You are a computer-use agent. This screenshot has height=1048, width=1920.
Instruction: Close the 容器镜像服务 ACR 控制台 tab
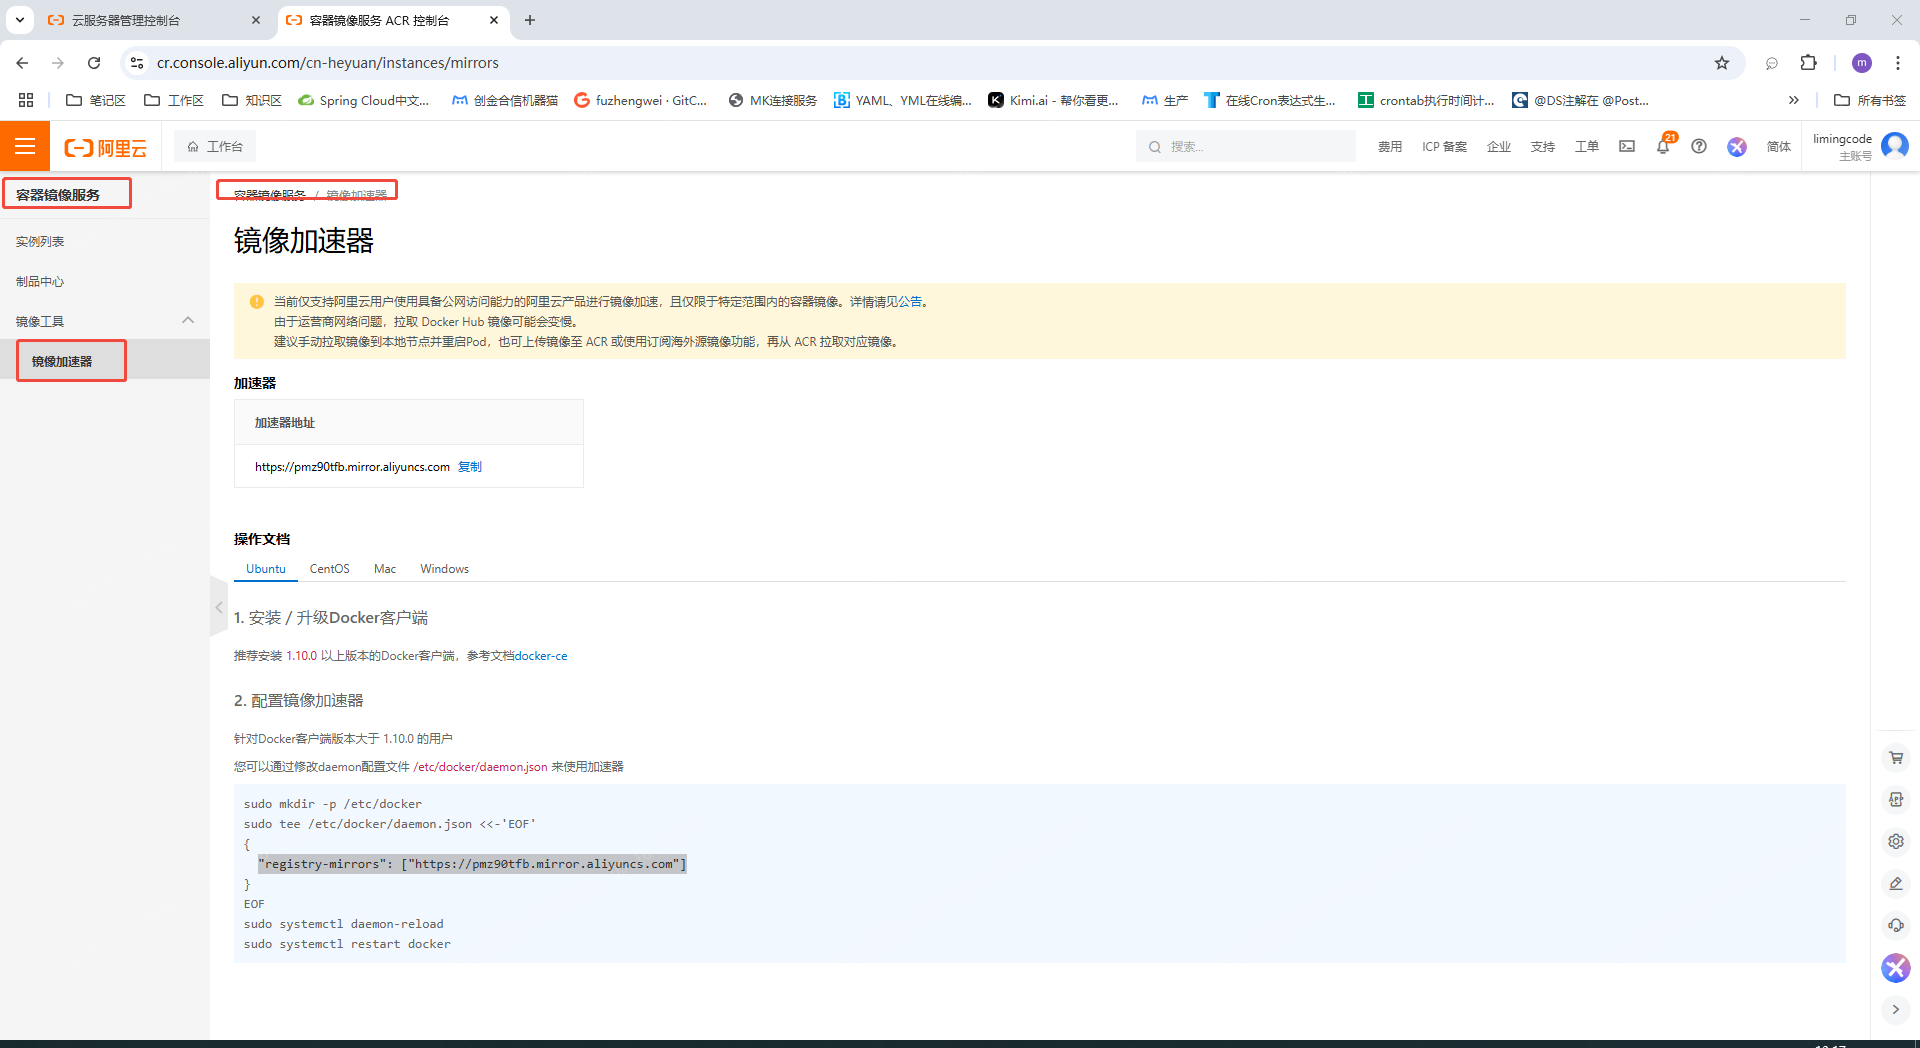494,20
